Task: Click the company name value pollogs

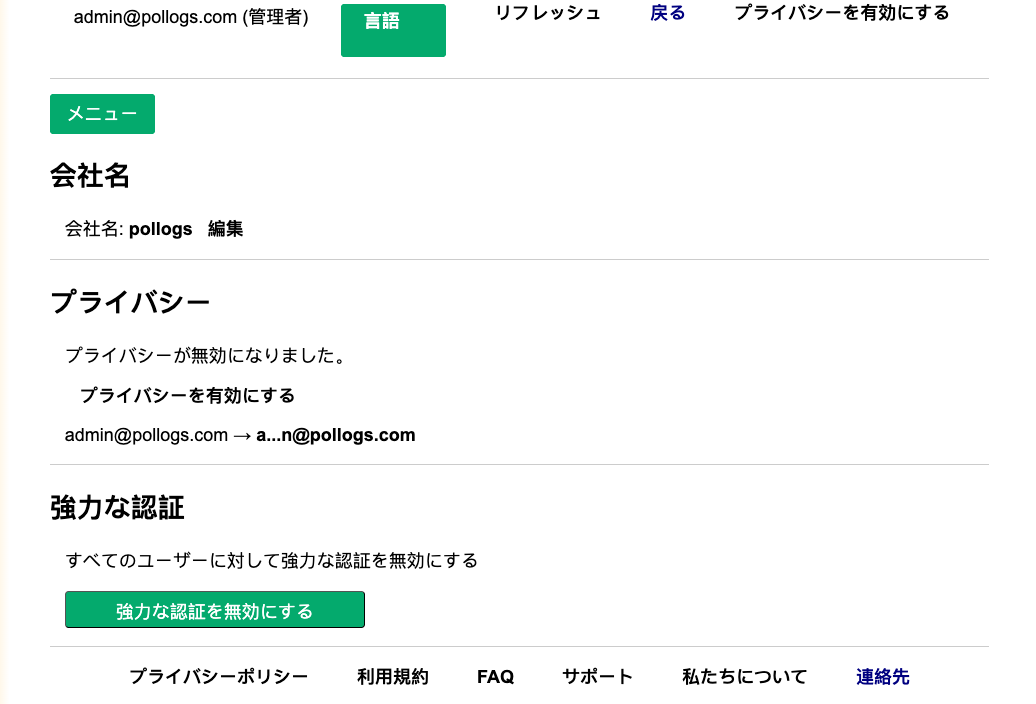Action: coord(160,228)
